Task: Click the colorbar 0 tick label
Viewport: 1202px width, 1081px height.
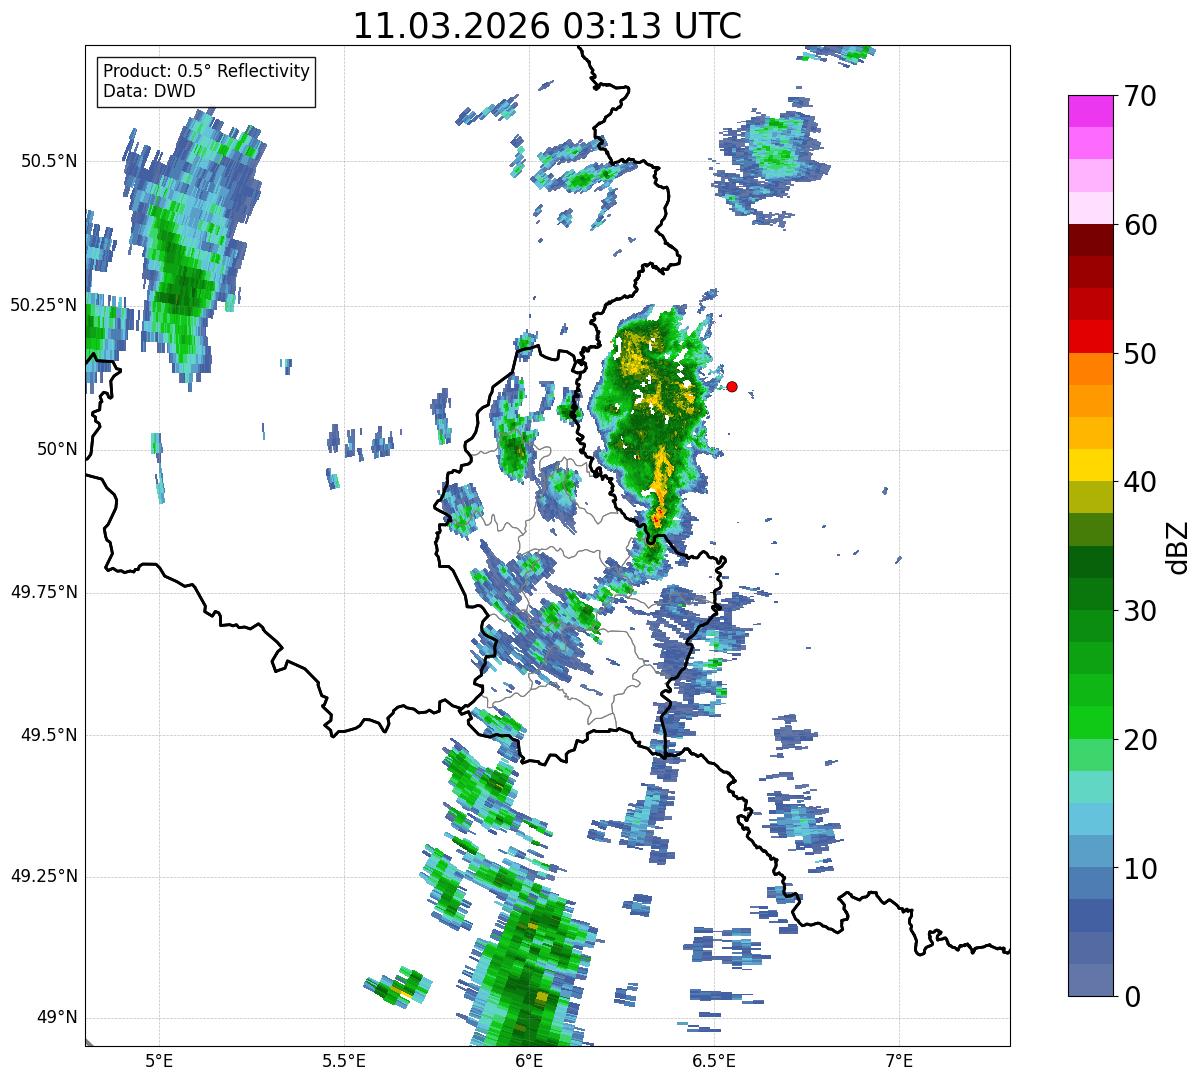Action: pos(1131,997)
